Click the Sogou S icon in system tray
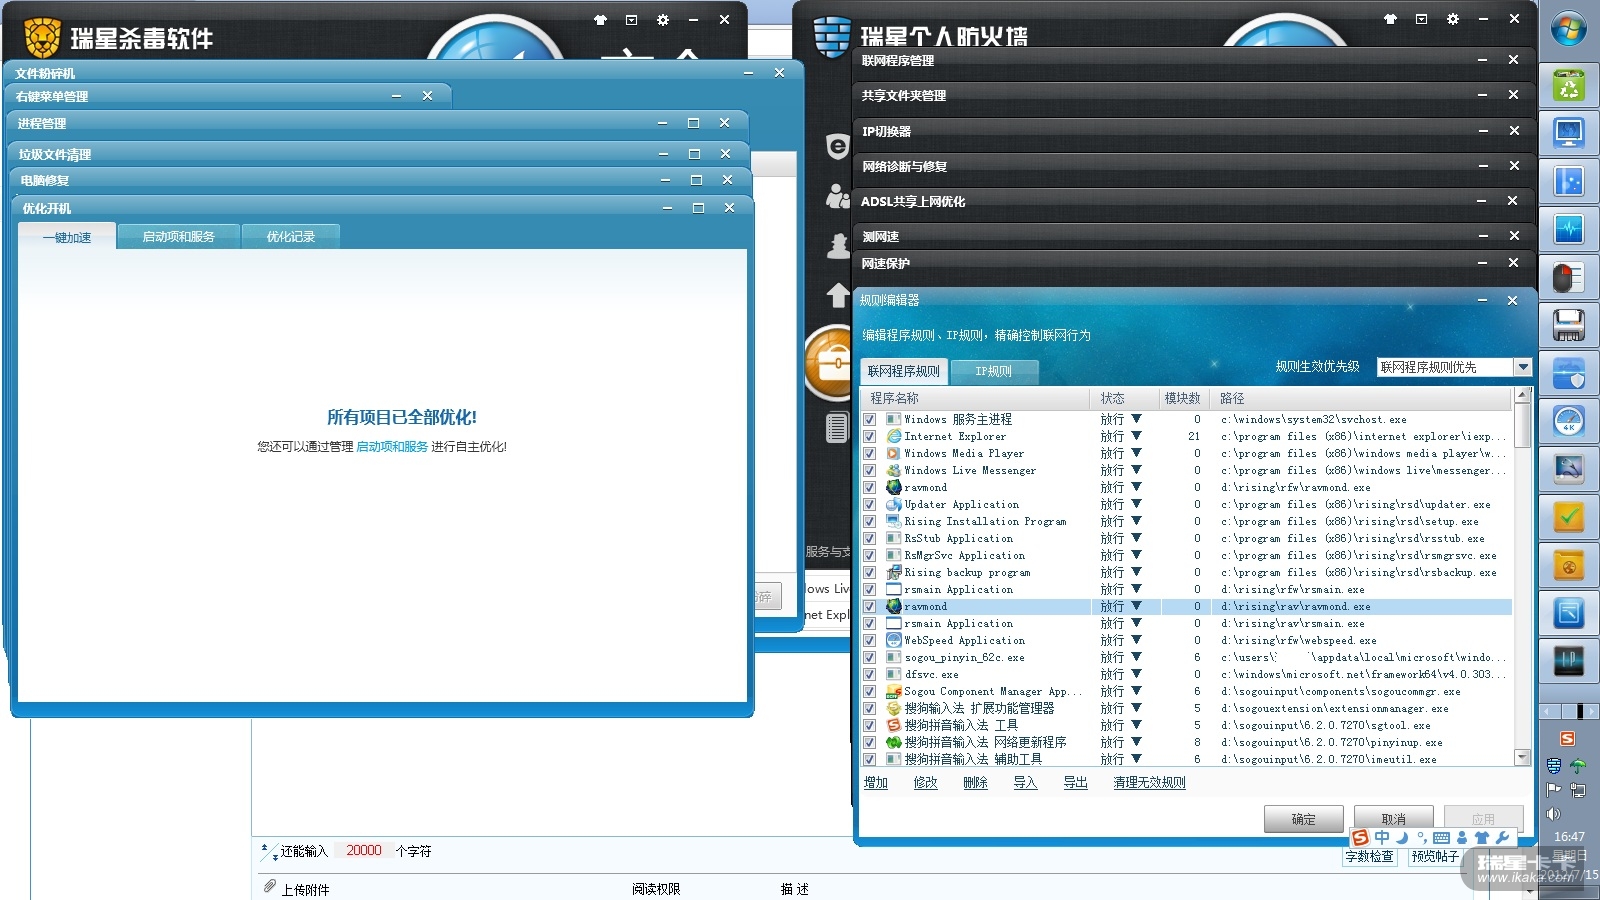The height and width of the screenshot is (900, 1600). click(1567, 739)
